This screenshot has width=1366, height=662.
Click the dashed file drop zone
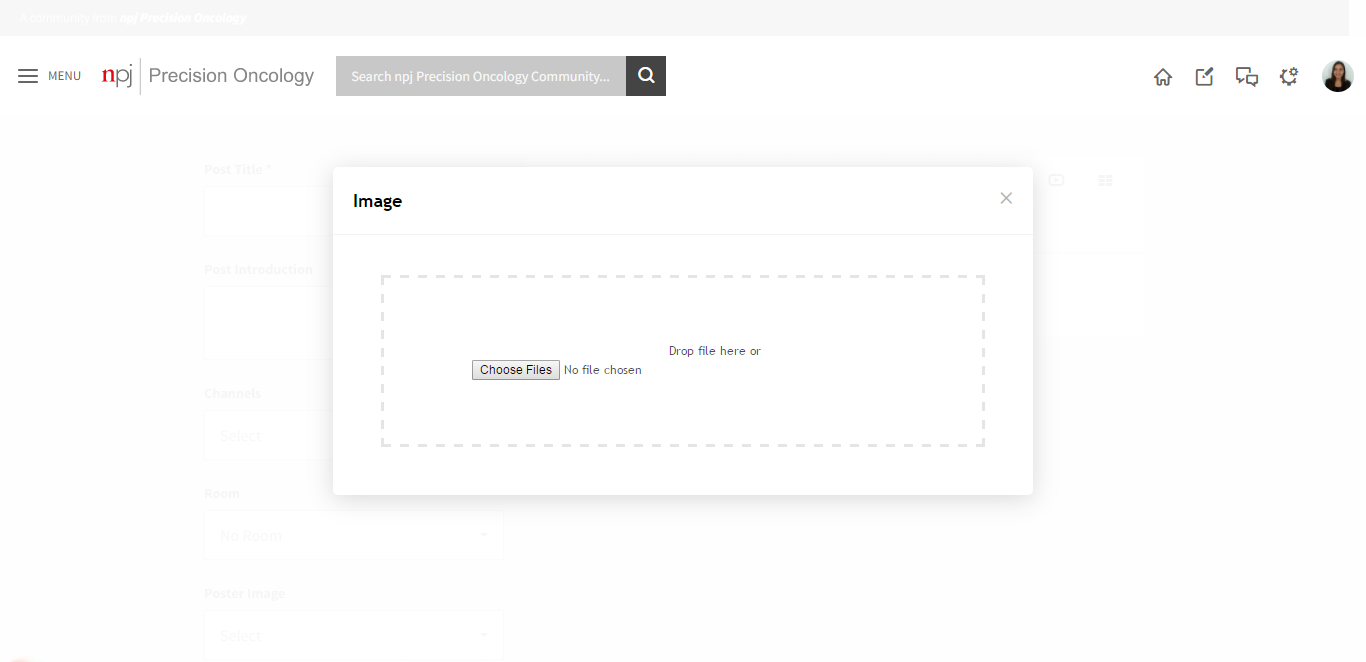[683, 361]
